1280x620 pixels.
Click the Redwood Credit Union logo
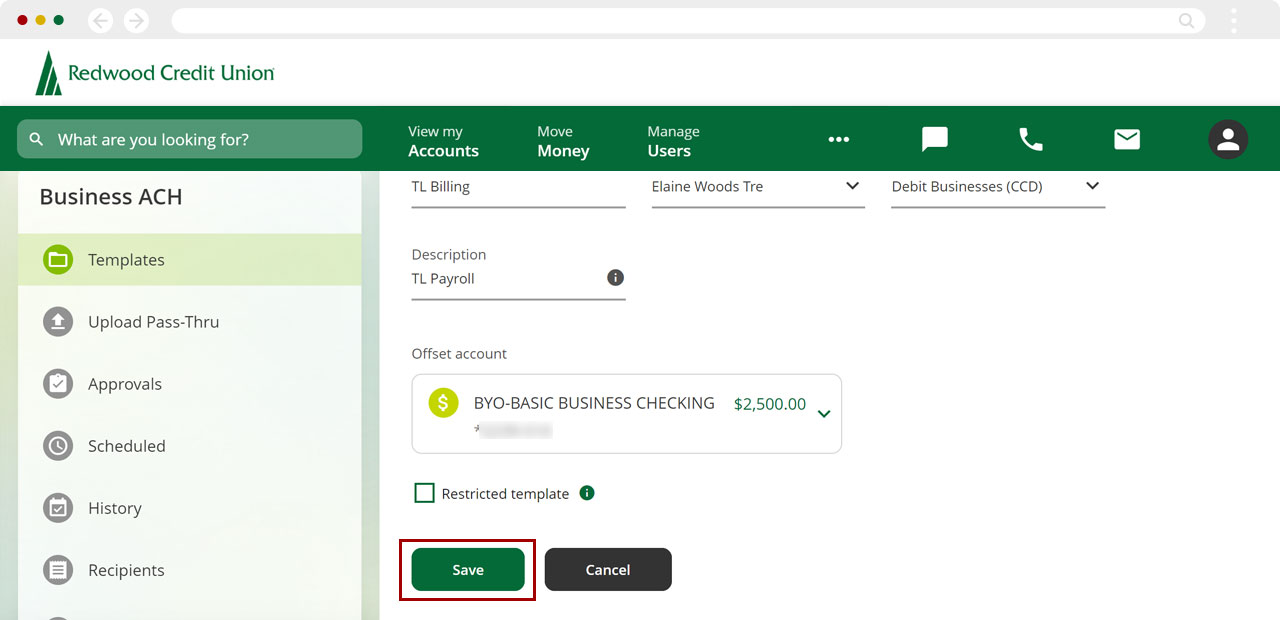pos(155,73)
